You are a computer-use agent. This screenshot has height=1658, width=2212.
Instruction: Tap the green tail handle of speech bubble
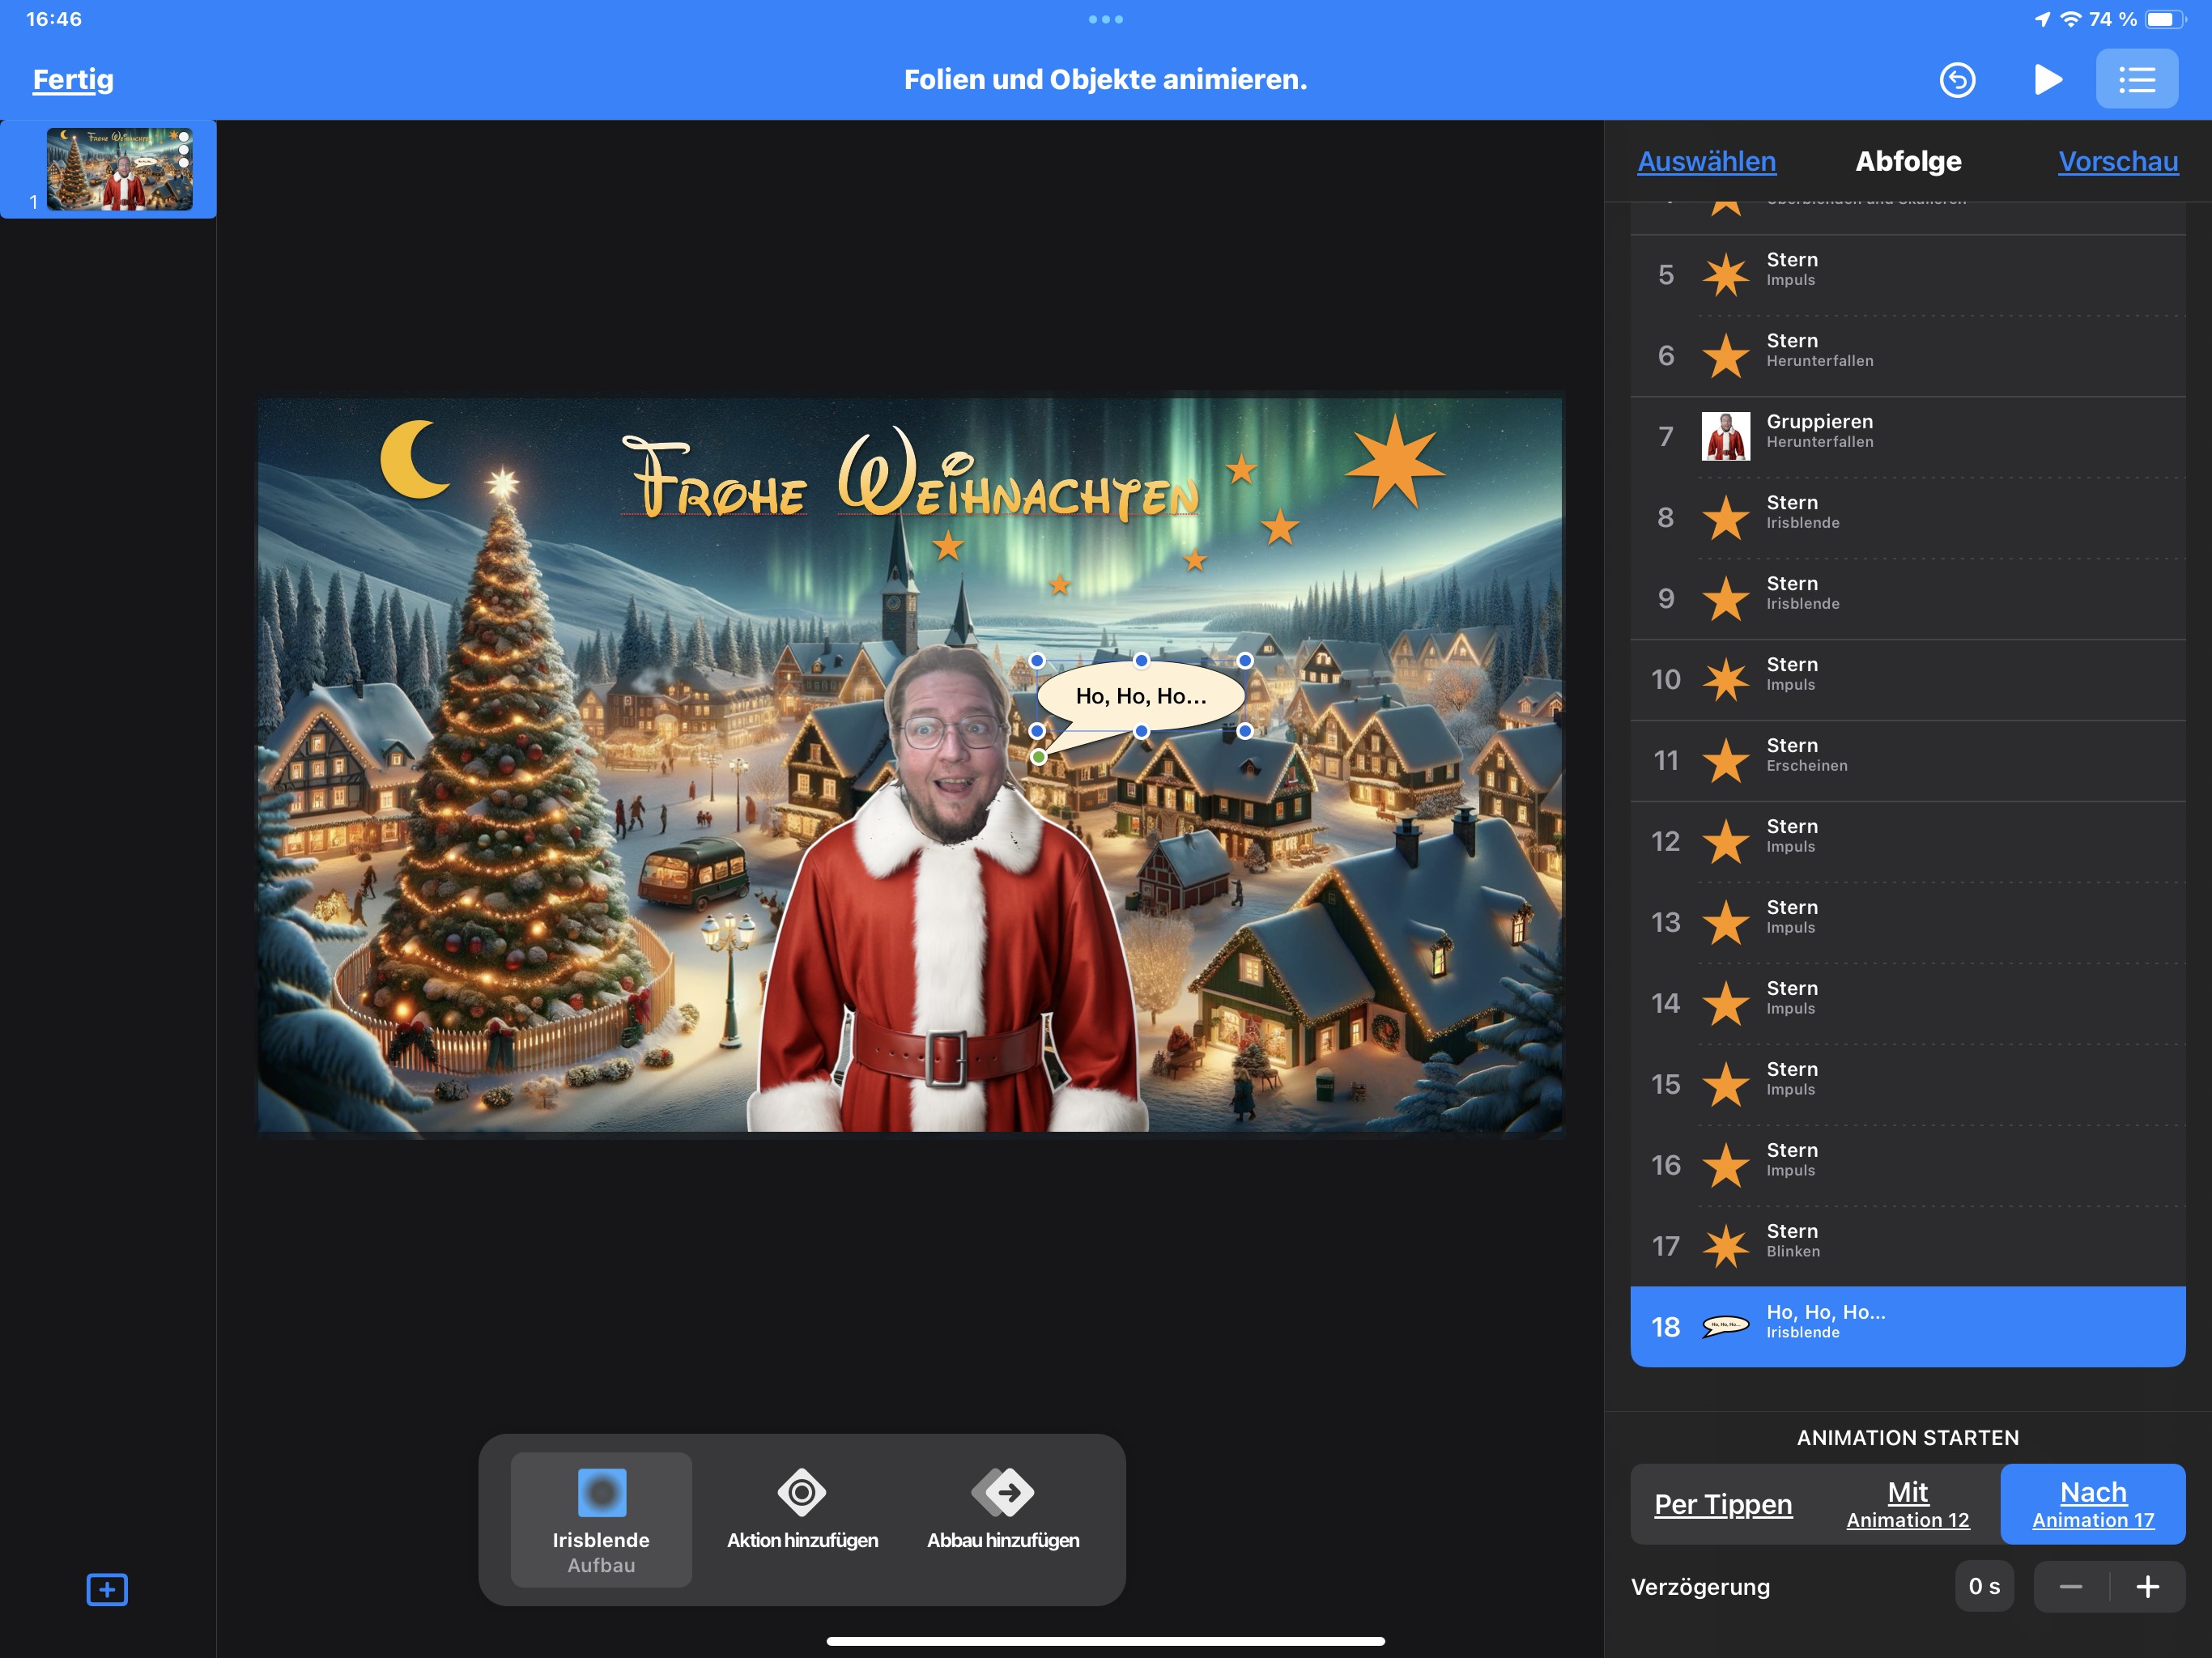point(1039,757)
